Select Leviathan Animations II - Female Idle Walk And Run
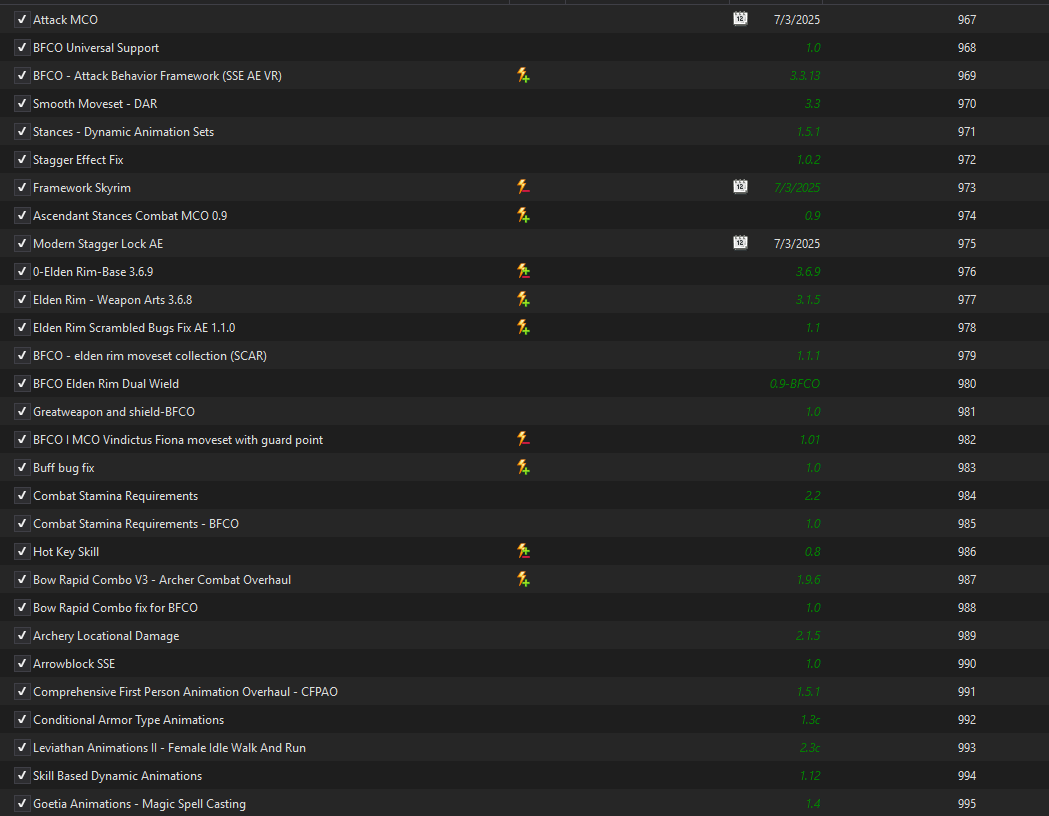The height and width of the screenshot is (816, 1049). click(x=169, y=748)
